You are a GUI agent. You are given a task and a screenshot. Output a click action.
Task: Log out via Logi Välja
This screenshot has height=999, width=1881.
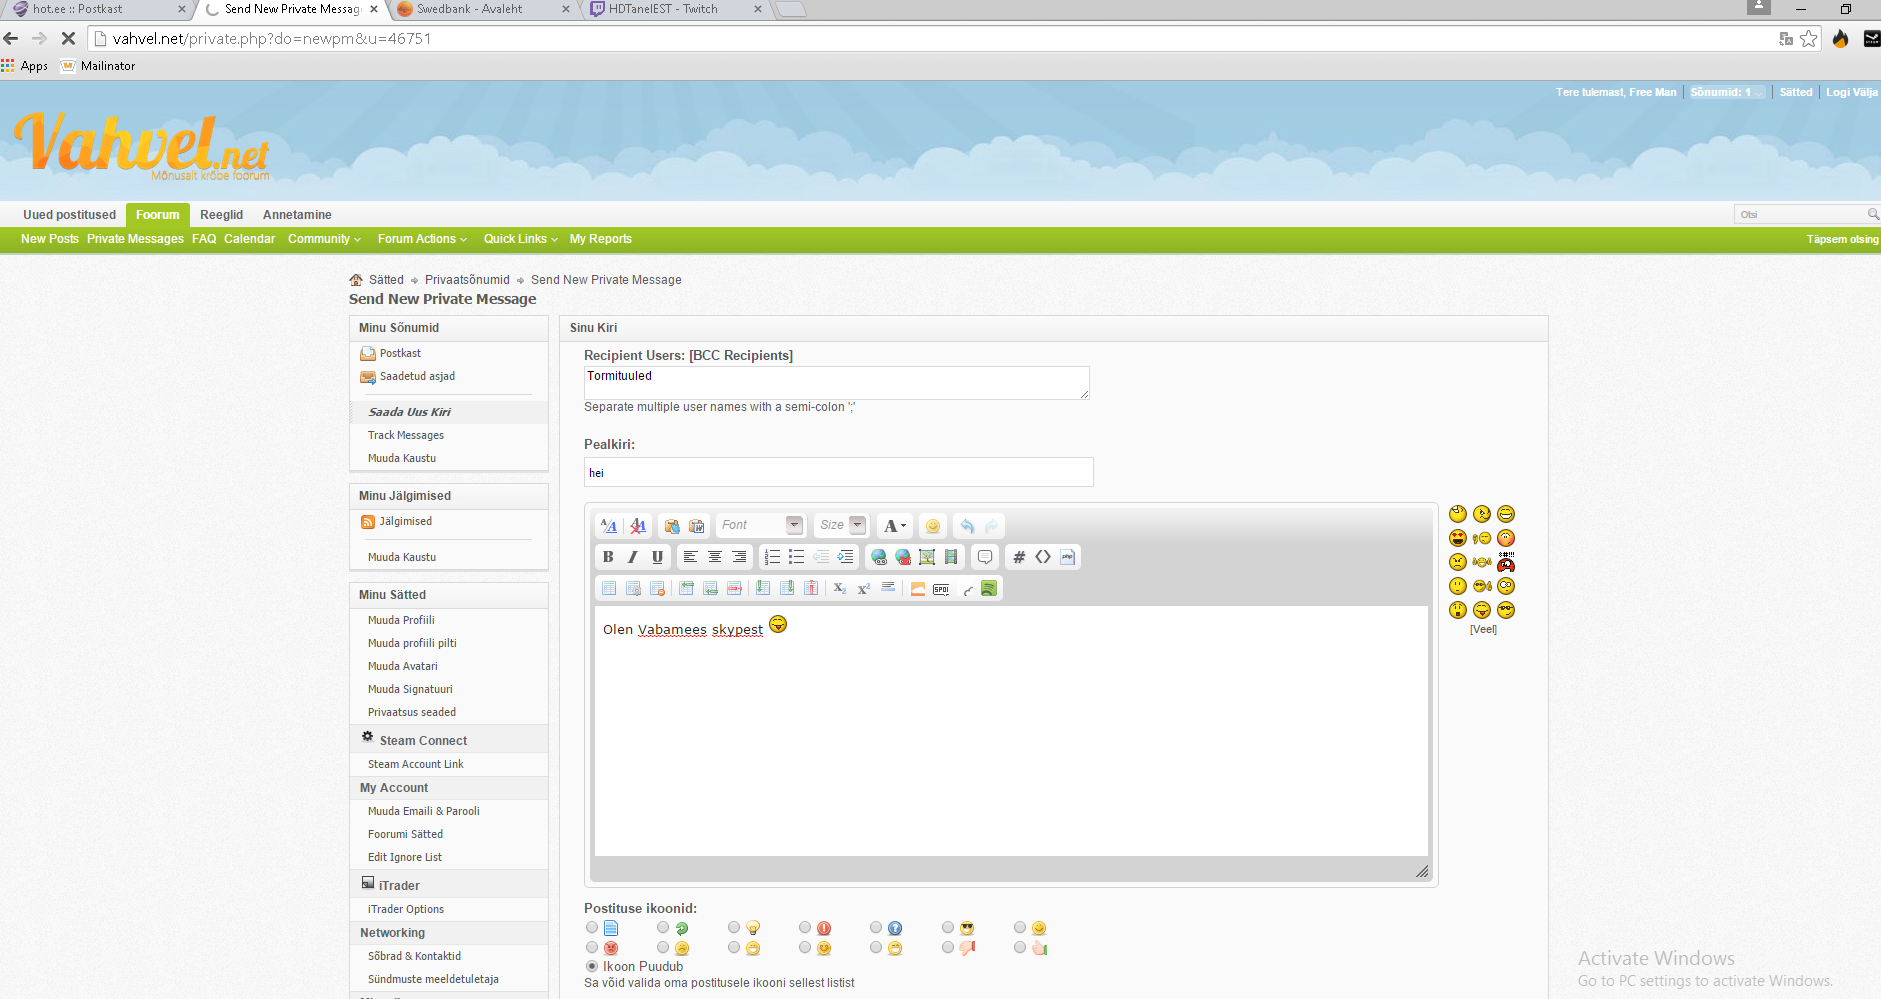(1852, 92)
